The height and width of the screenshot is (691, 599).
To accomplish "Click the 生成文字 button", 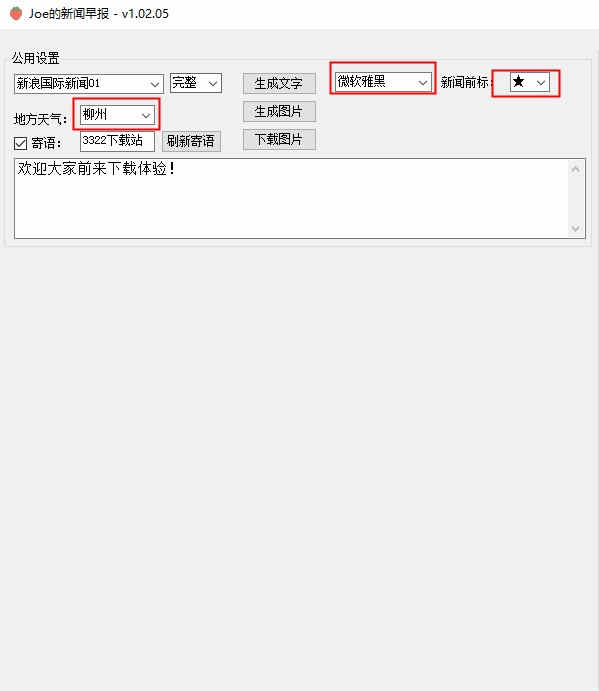I will 279,83.
